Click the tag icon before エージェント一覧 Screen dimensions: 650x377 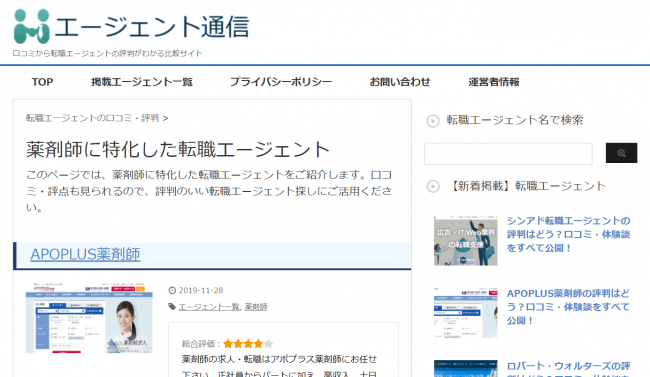[x=172, y=306]
